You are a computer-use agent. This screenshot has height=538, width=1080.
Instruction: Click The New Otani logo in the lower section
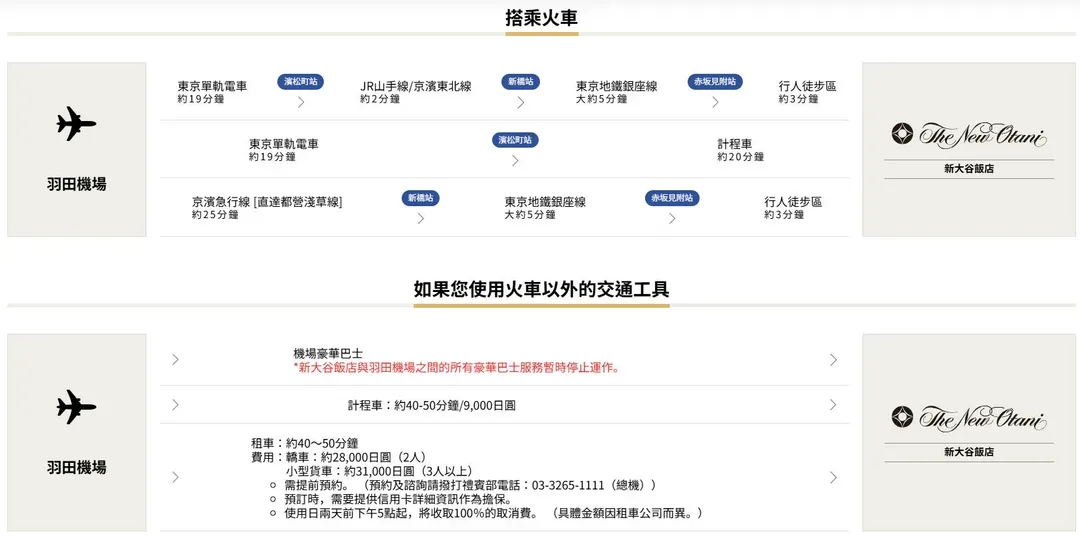(968, 418)
